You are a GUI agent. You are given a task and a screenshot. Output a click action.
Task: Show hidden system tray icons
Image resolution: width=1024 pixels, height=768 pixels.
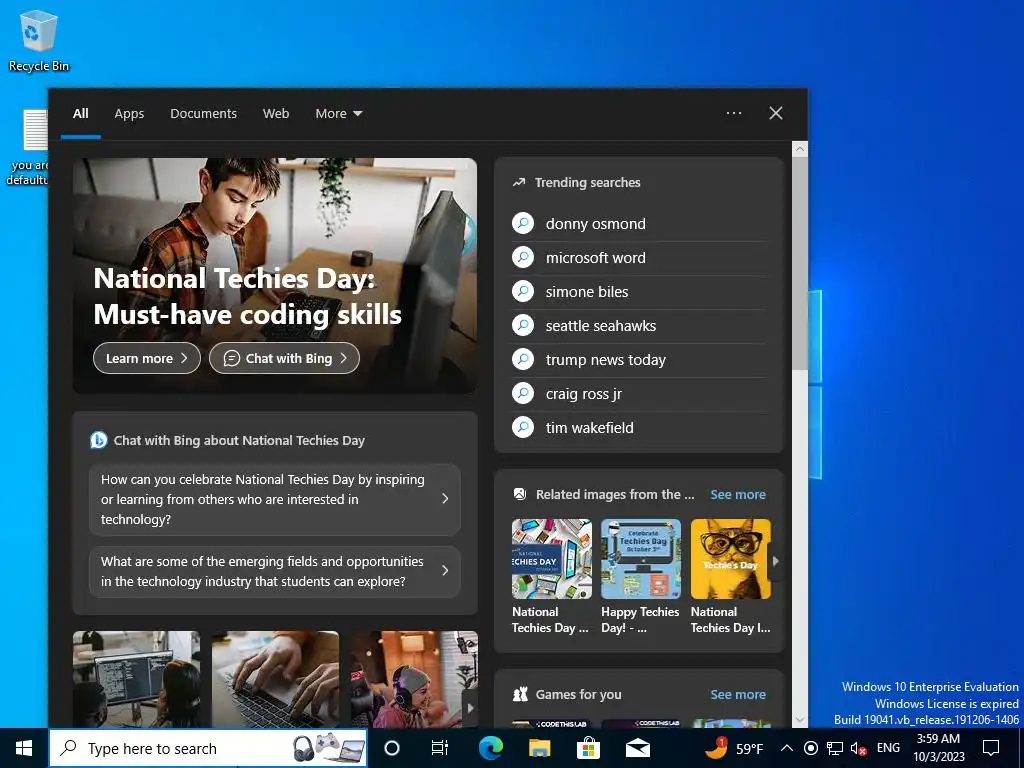coord(787,748)
